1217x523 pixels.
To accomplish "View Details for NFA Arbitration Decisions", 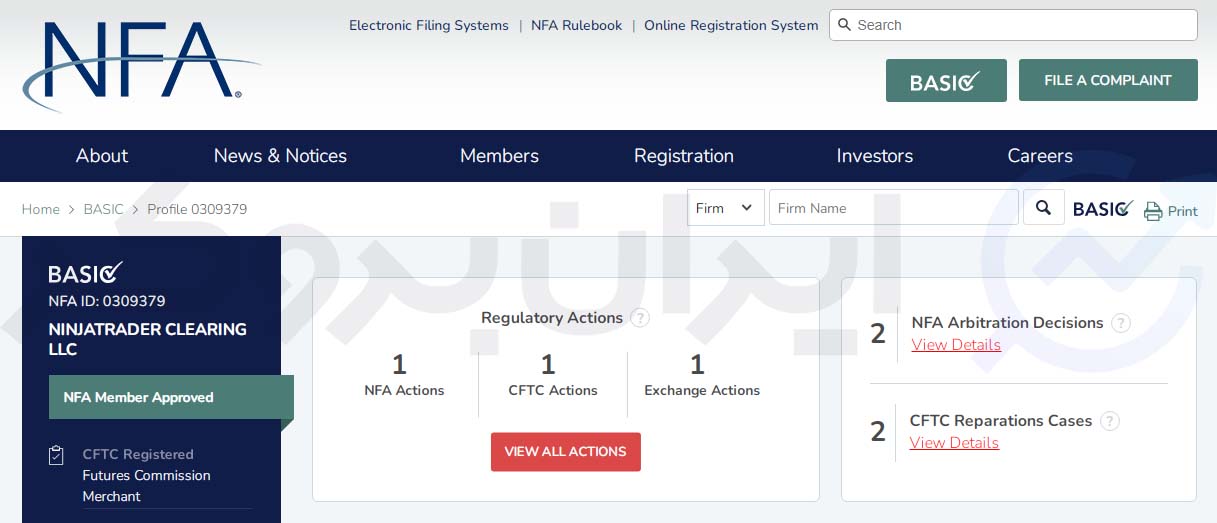I will click(x=956, y=345).
